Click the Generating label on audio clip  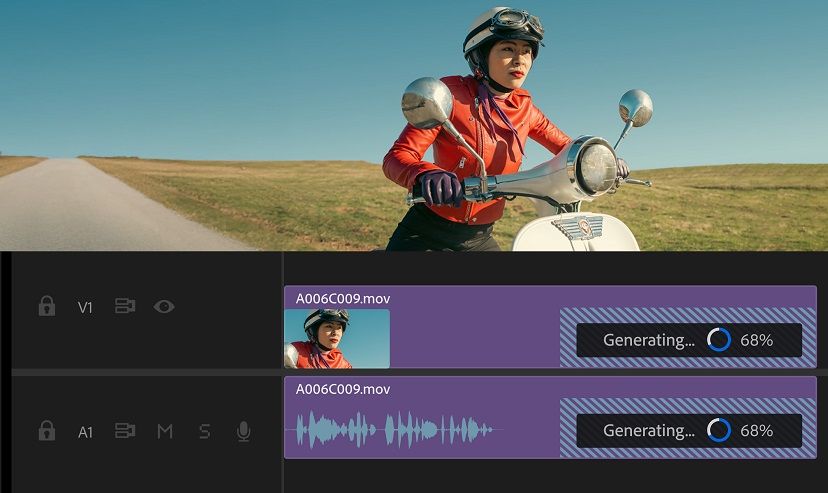648,430
